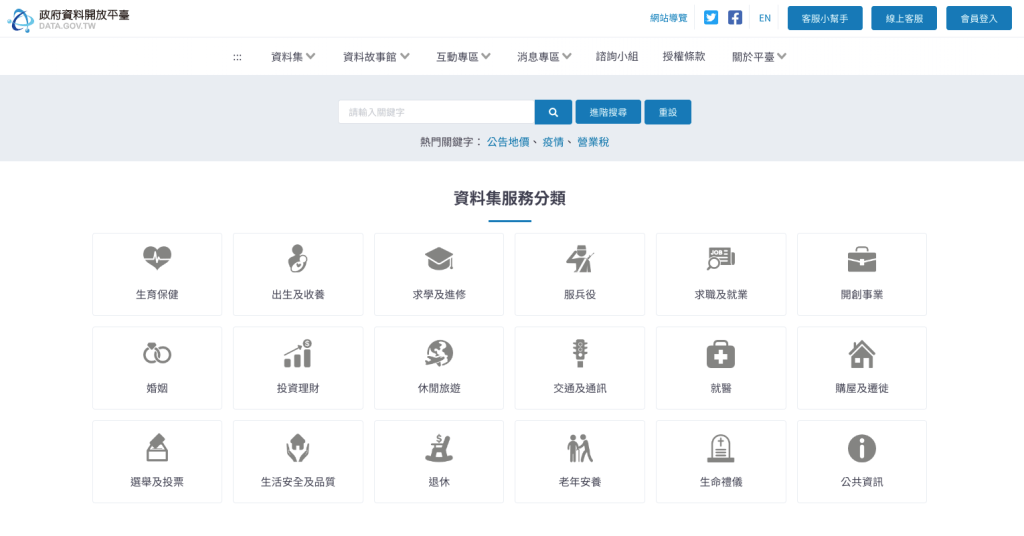Viewport: 1024px width, 536px height.
Task: Open the 網站導覽 sitemap link
Action: click(x=669, y=18)
